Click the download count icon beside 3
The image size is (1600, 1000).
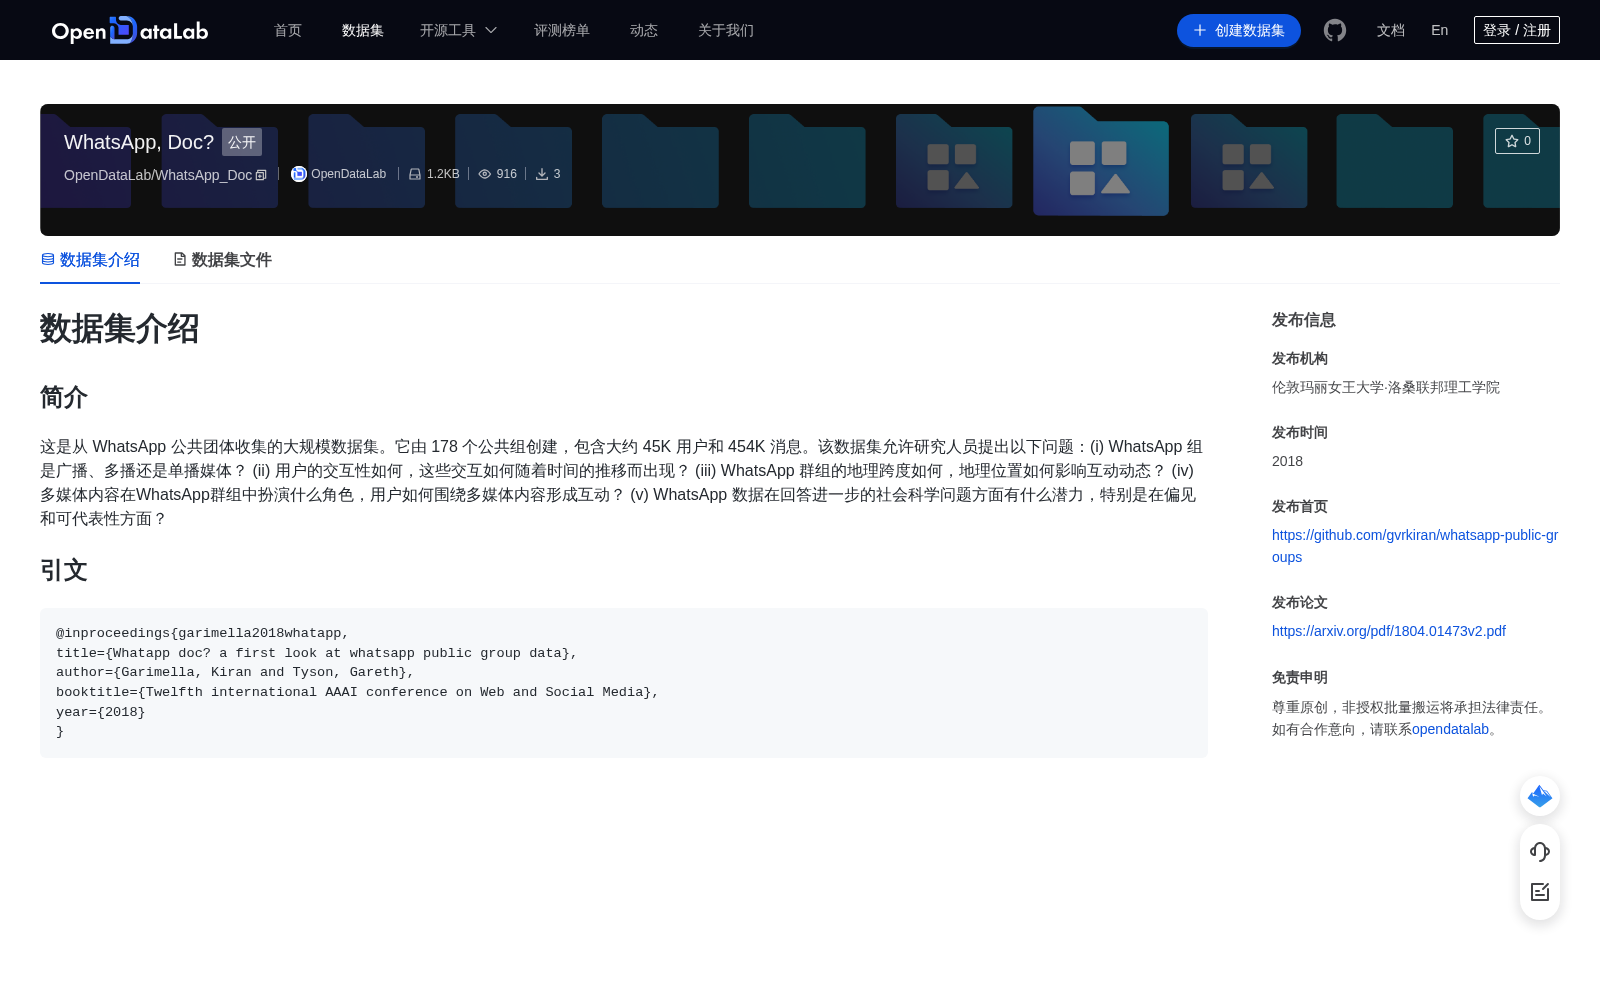click(x=542, y=174)
